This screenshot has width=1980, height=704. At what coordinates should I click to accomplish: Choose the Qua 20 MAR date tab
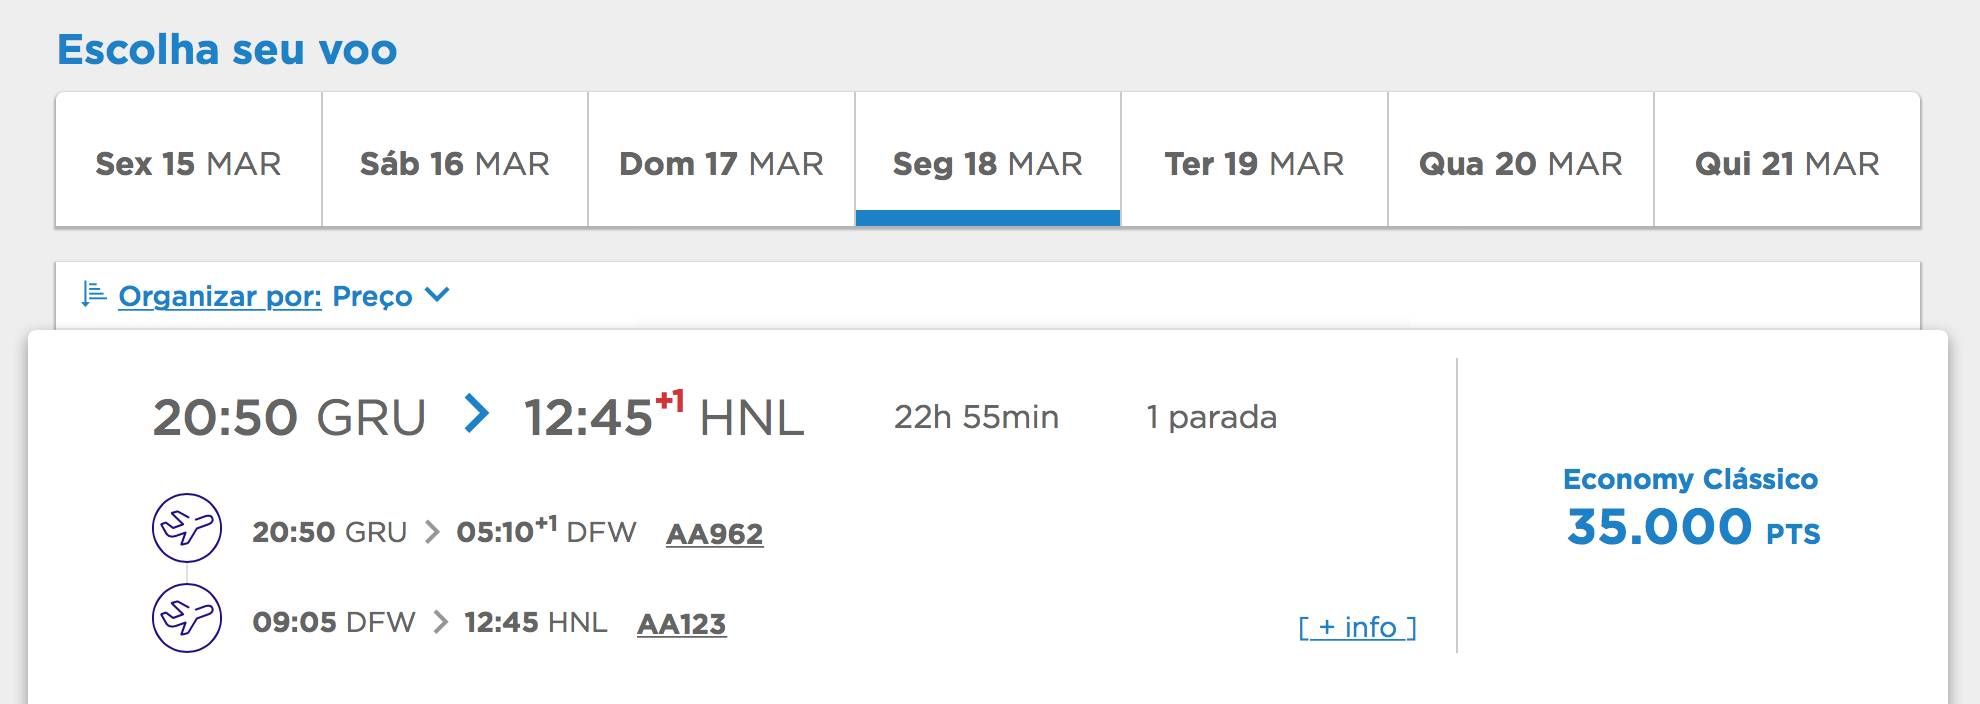click(1521, 160)
